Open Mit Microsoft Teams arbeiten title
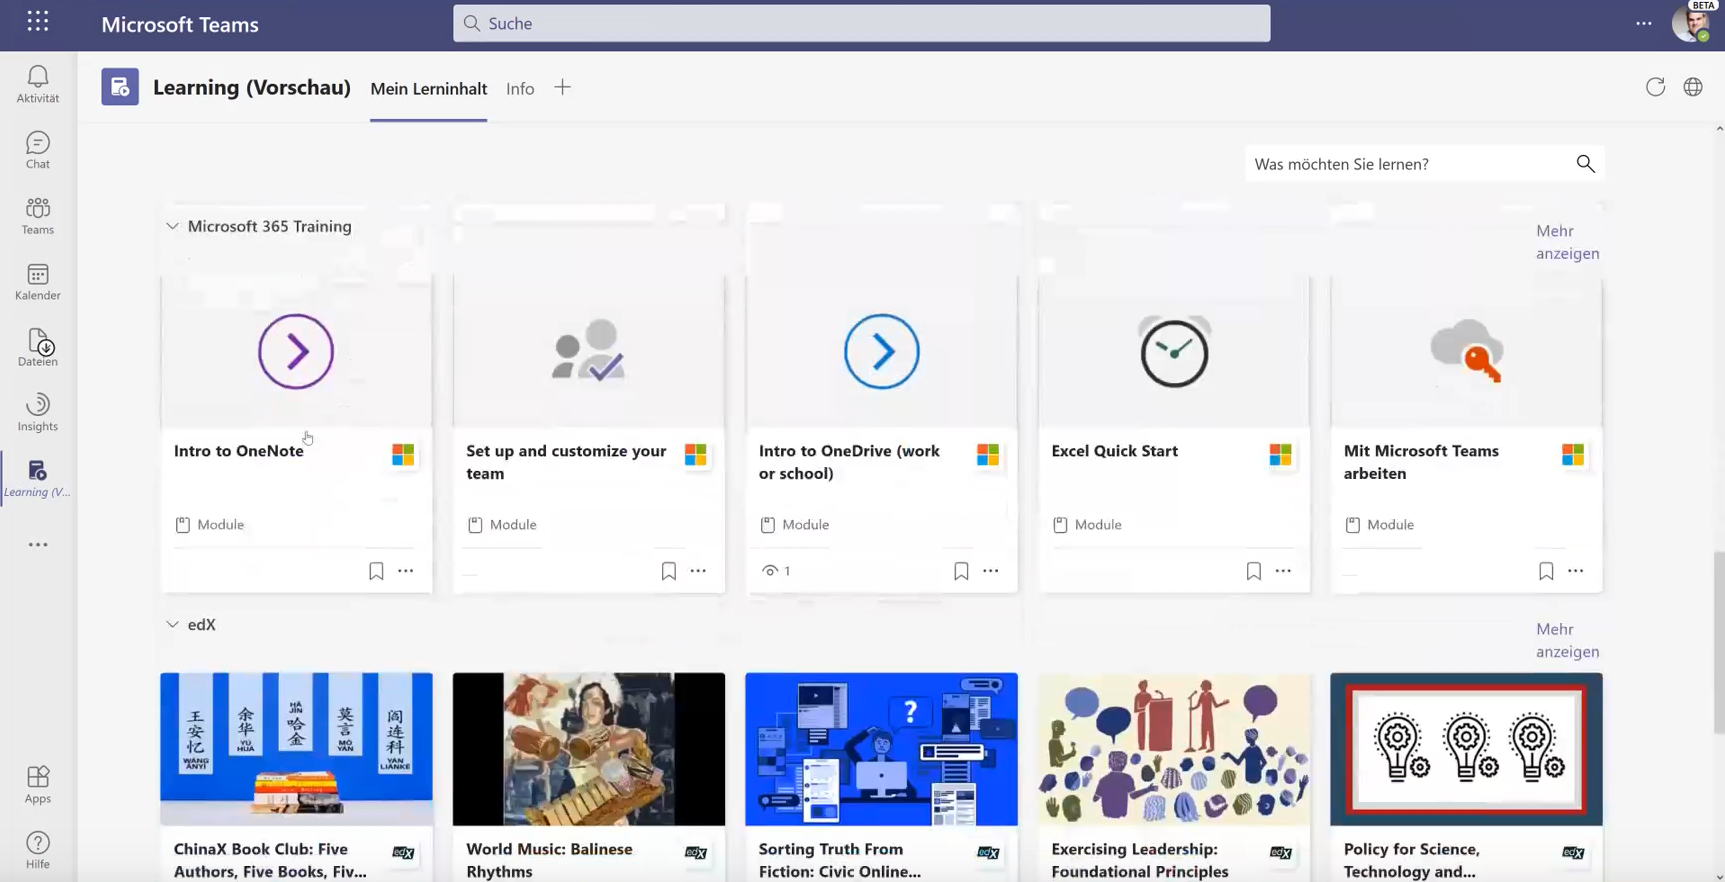This screenshot has height=882, width=1725. tap(1421, 462)
